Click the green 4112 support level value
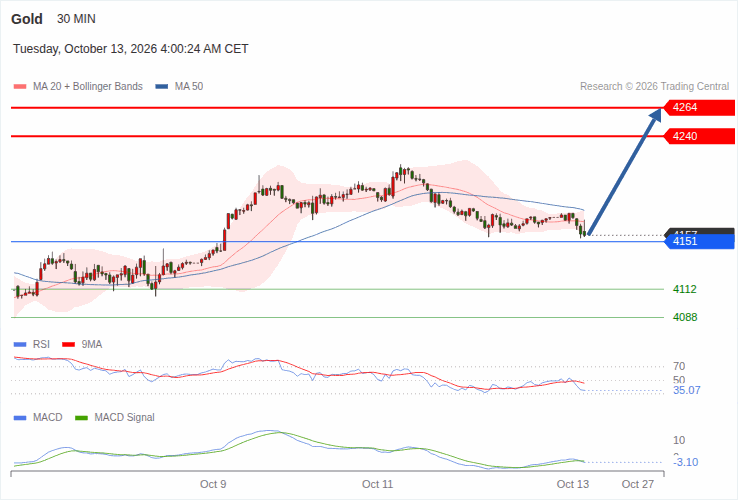This screenshot has width=738, height=500. (x=685, y=289)
